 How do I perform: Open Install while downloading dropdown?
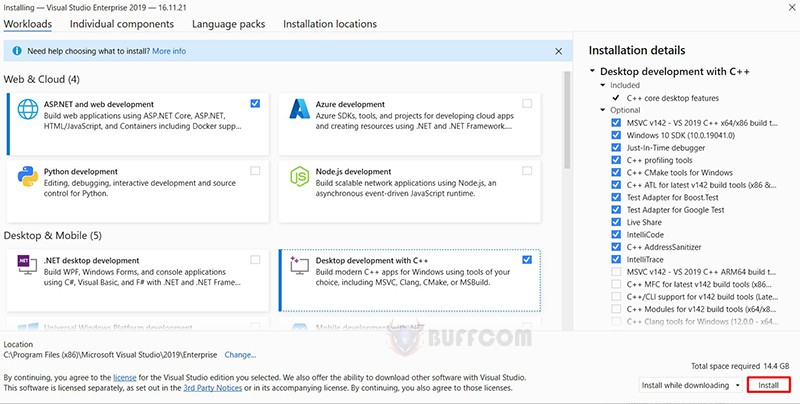[690, 385]
